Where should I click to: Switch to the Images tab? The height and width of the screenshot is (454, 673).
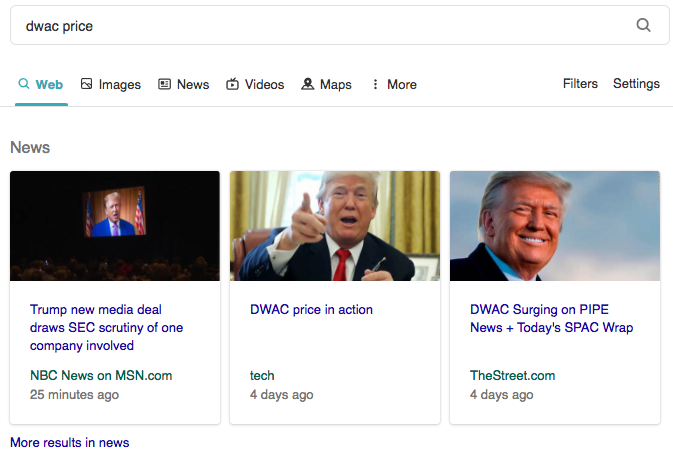tap(119, 85)
